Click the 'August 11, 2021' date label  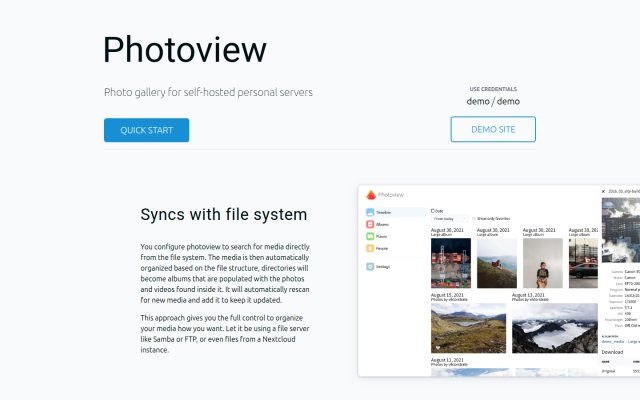[x=447, y=360]
